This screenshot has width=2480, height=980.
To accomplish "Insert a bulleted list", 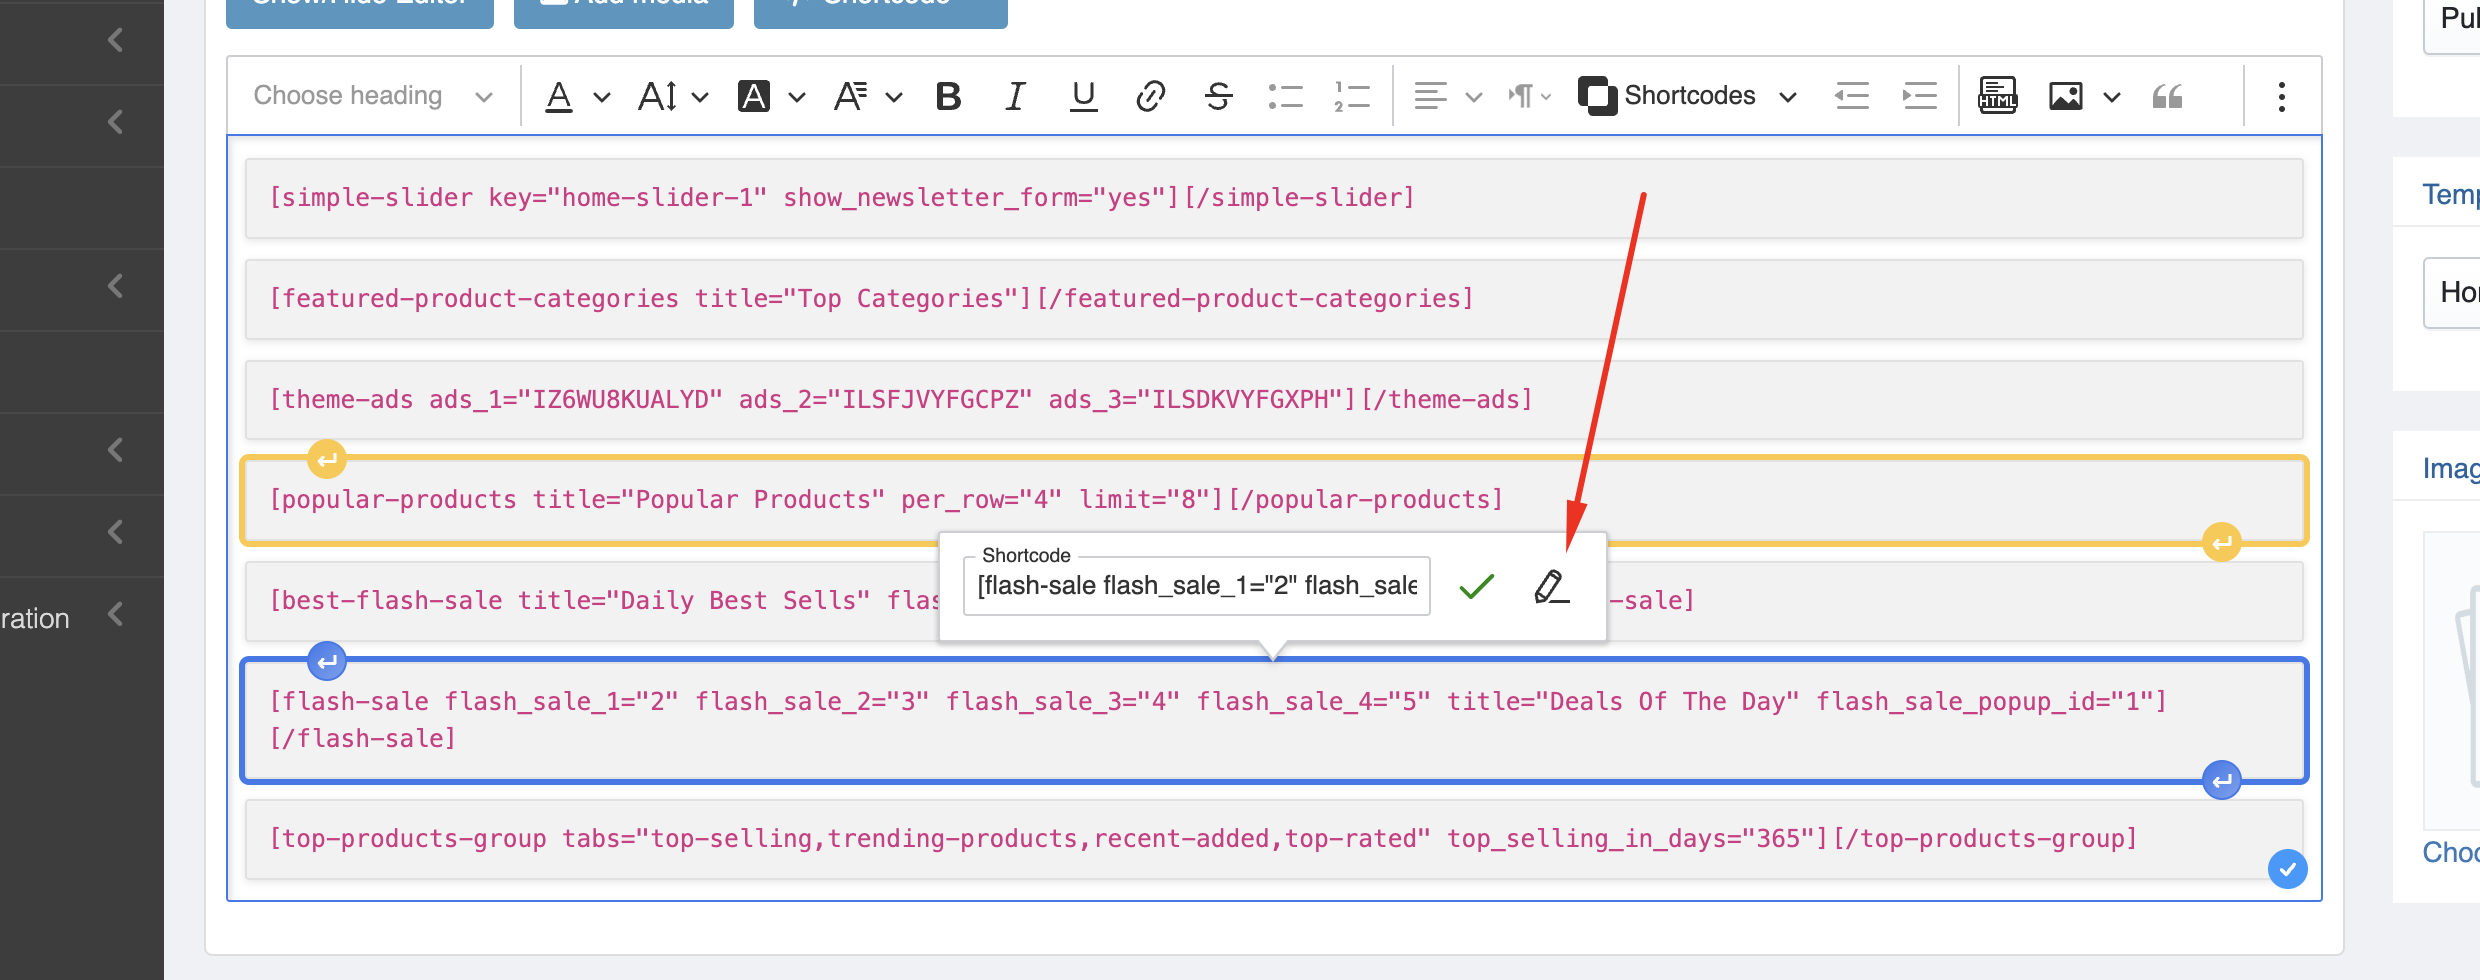I will click(x=1285, y=96).
